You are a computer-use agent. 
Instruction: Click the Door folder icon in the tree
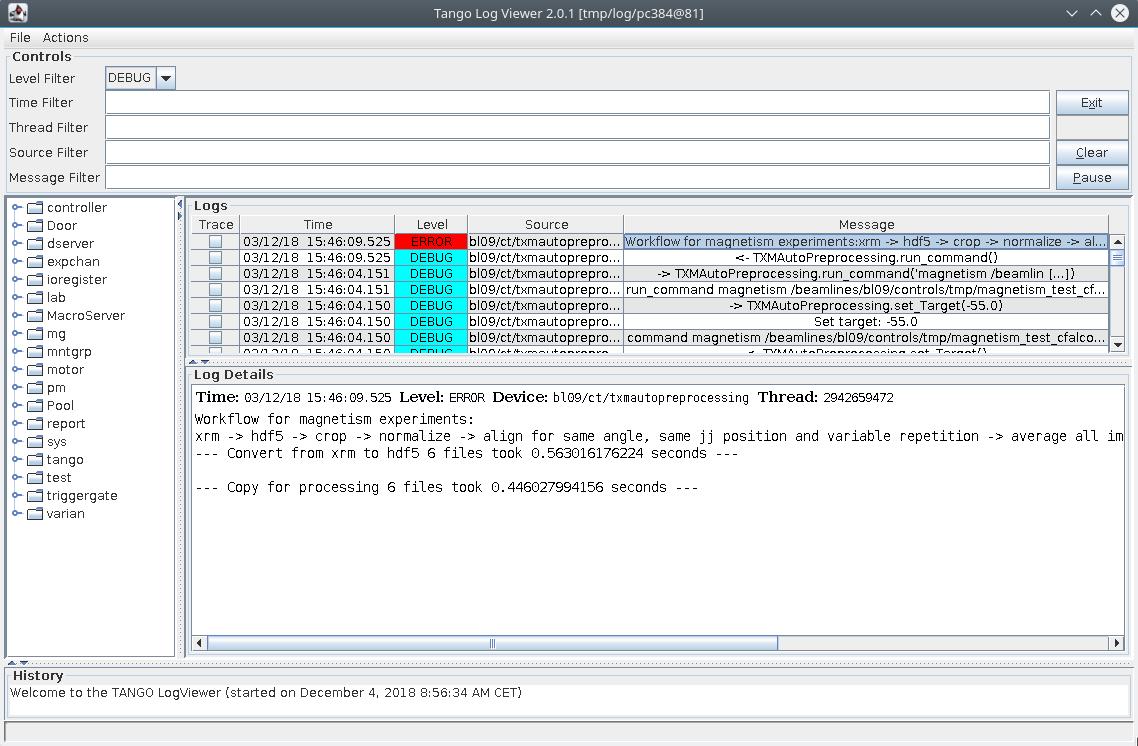click(x=33, y=225)
